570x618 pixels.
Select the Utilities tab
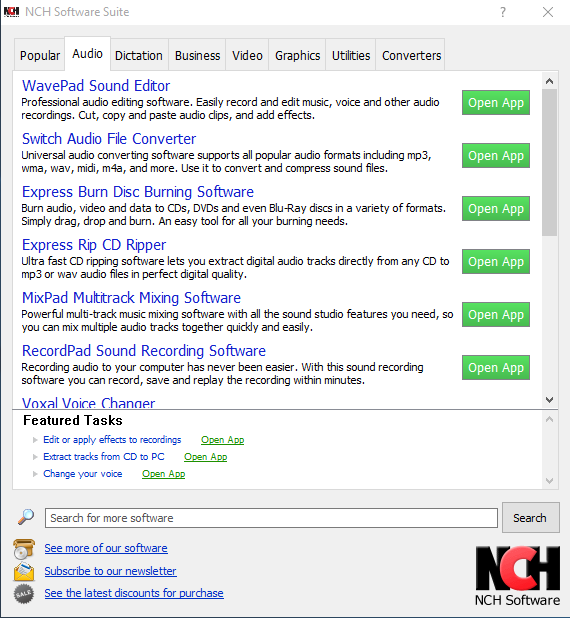[351, 55]
